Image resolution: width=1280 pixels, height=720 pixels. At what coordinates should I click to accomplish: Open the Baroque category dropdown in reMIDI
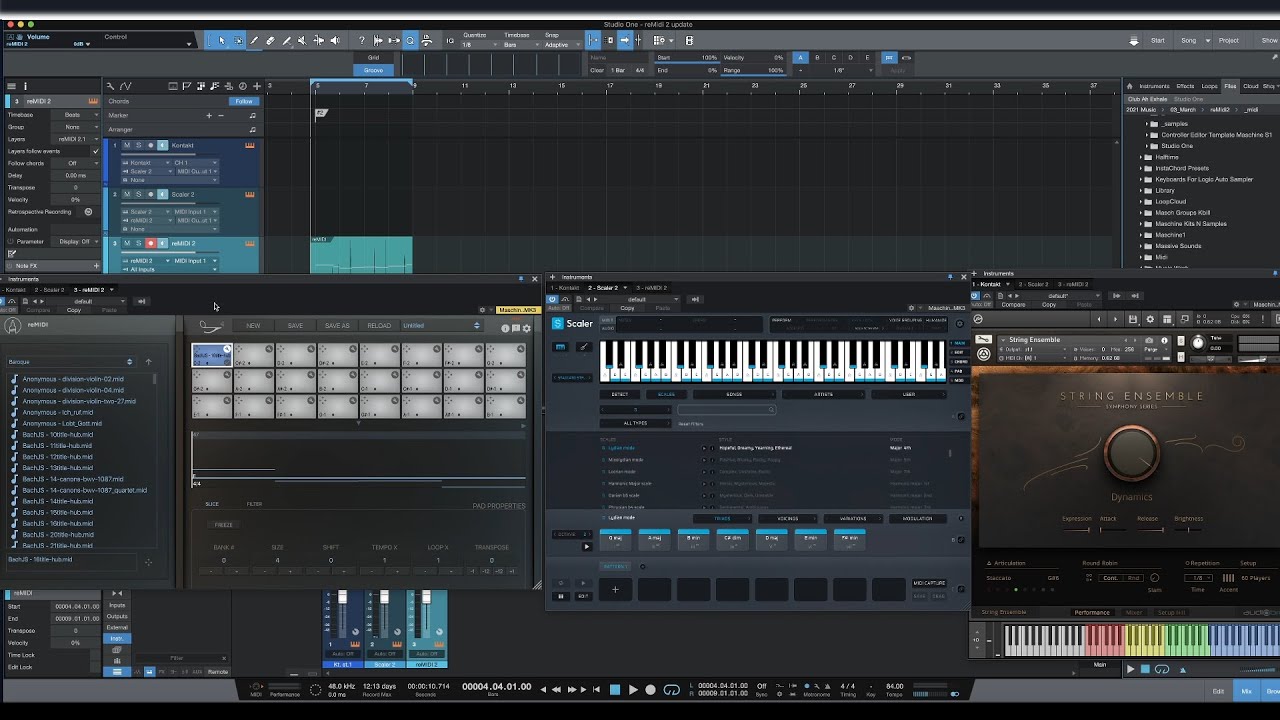[x=71, y=361]
